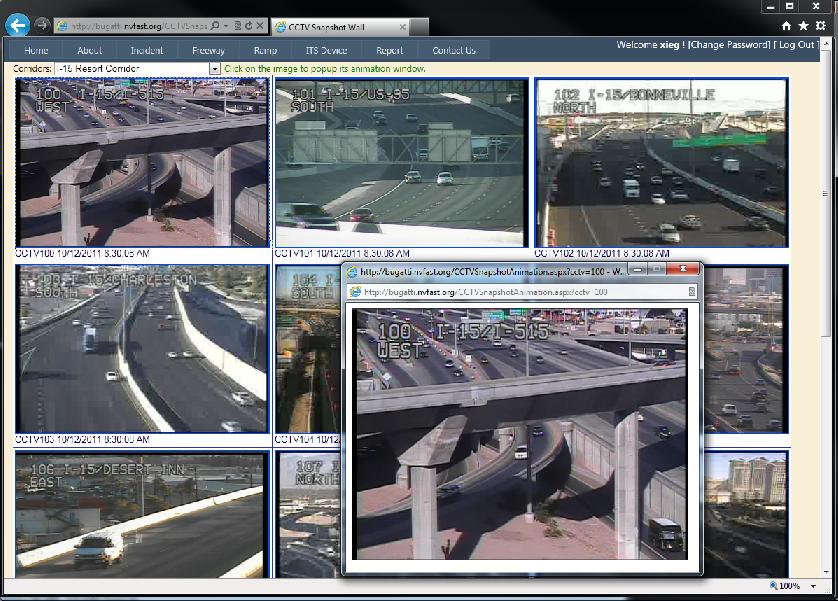Click the scrollbar down arrow
Image resolution: width=838 pixels, height=601 pixels.
pyautogui.click(x=827, y=573)
